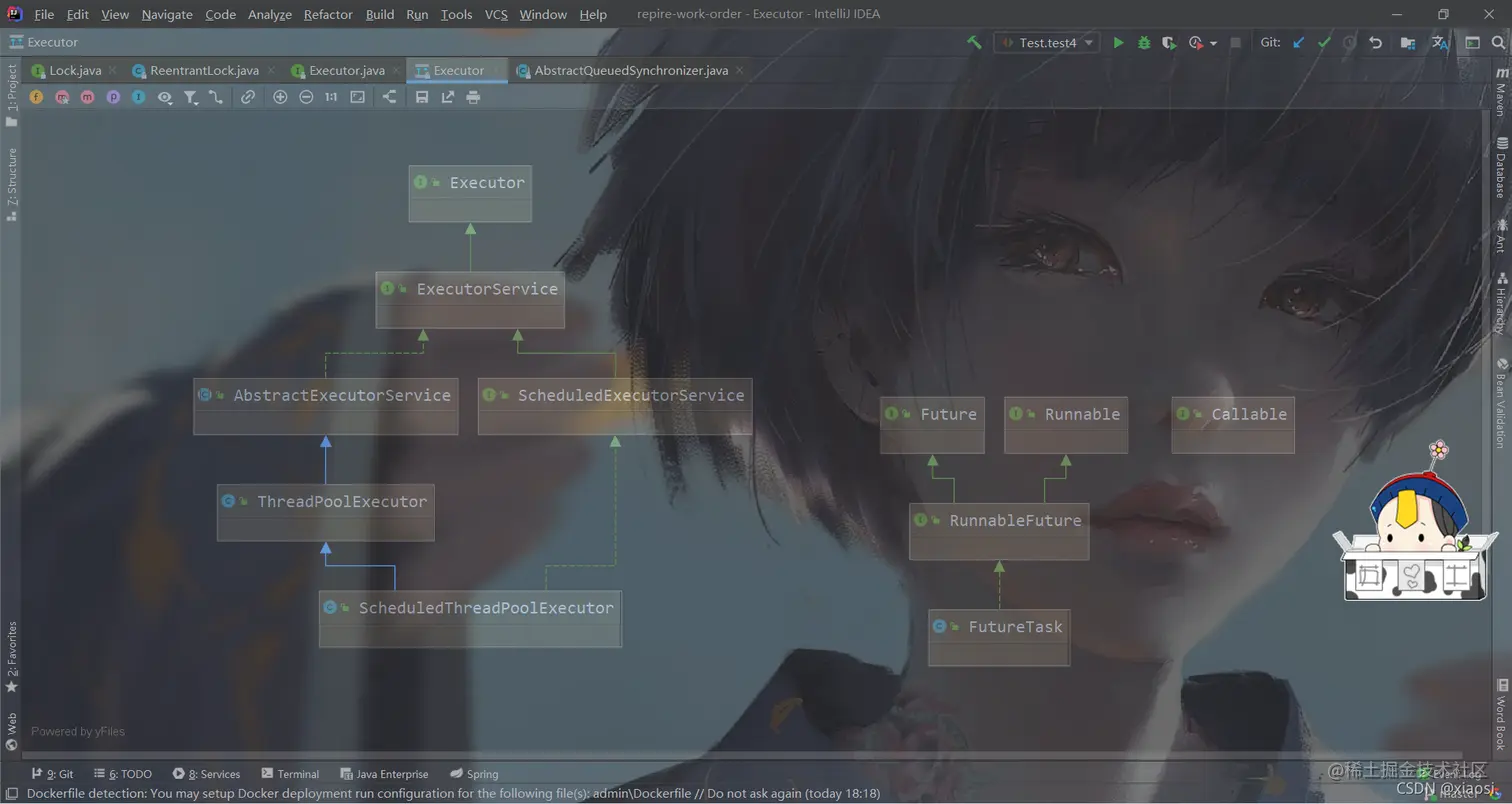Run Test.test4 with the green play icon
The image size is (1512, 804).
[x=1118, y=43]
